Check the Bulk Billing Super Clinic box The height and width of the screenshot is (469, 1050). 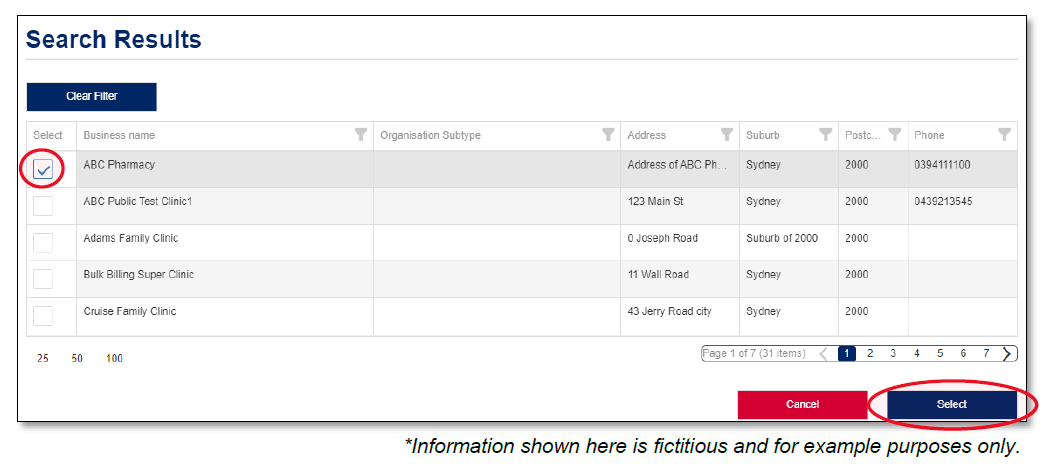pos(43,279)
